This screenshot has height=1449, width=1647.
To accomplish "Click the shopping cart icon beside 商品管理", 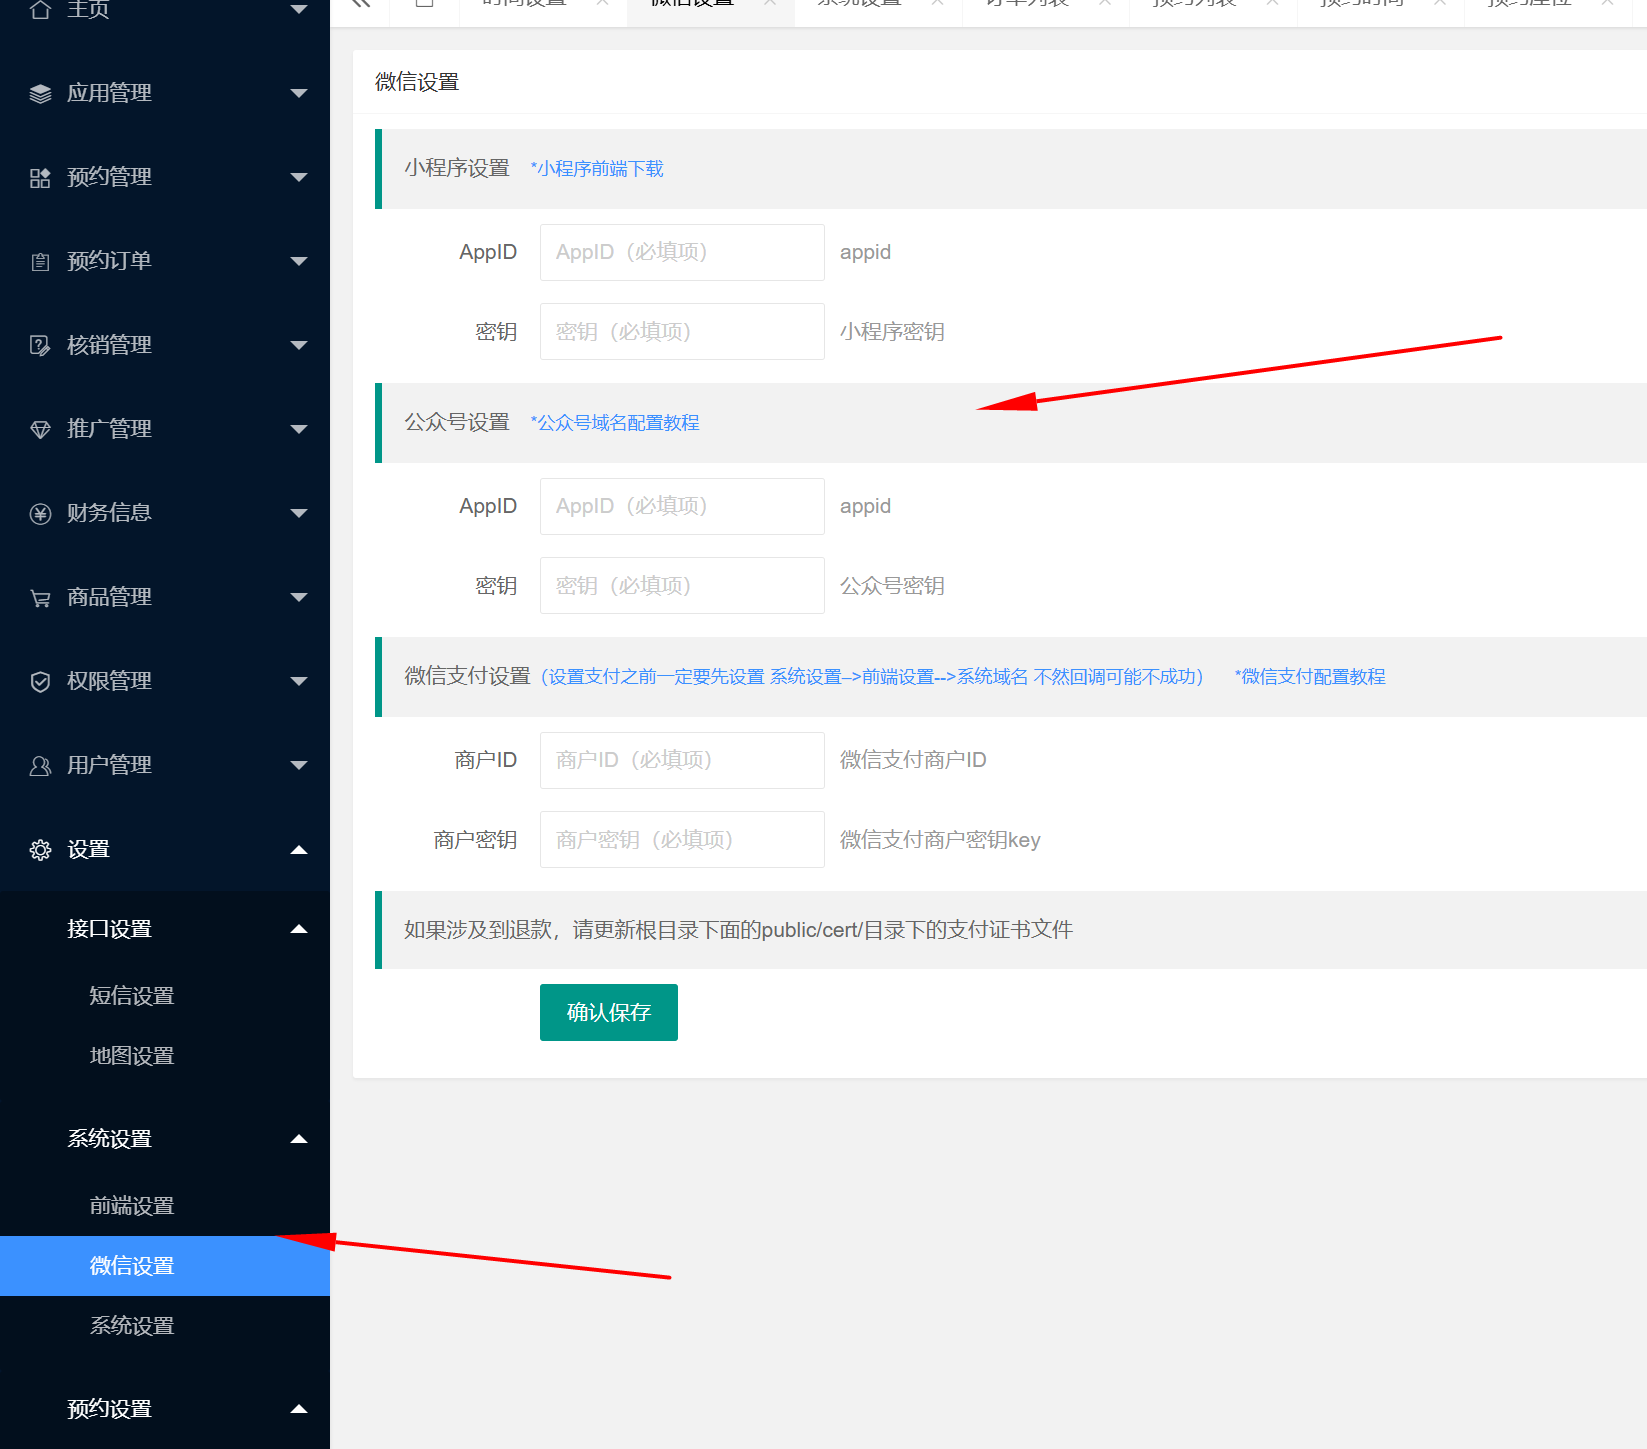I will pos(40,598).
